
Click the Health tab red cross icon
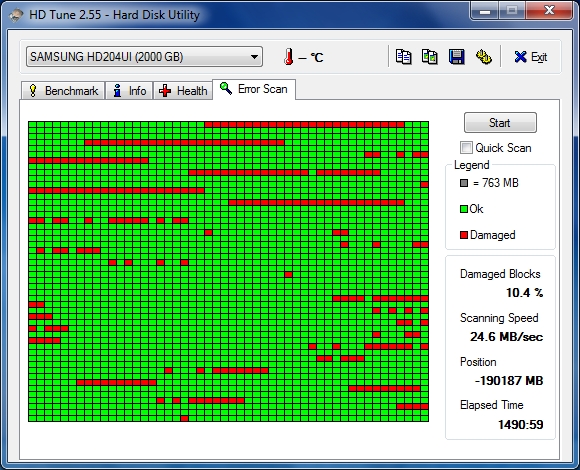coord(165,91)
